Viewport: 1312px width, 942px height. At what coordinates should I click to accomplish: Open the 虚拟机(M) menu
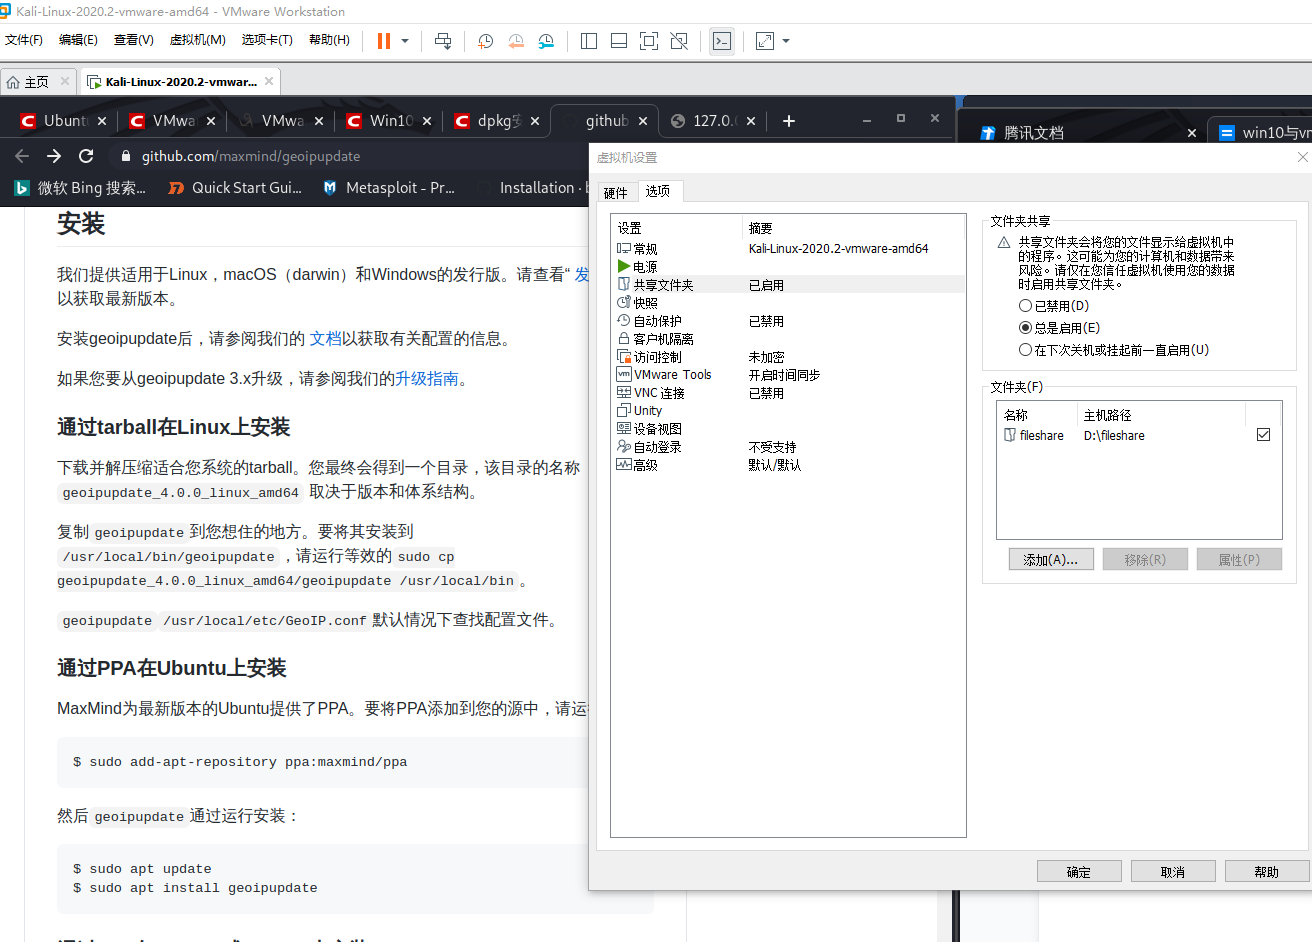(197, 40)
